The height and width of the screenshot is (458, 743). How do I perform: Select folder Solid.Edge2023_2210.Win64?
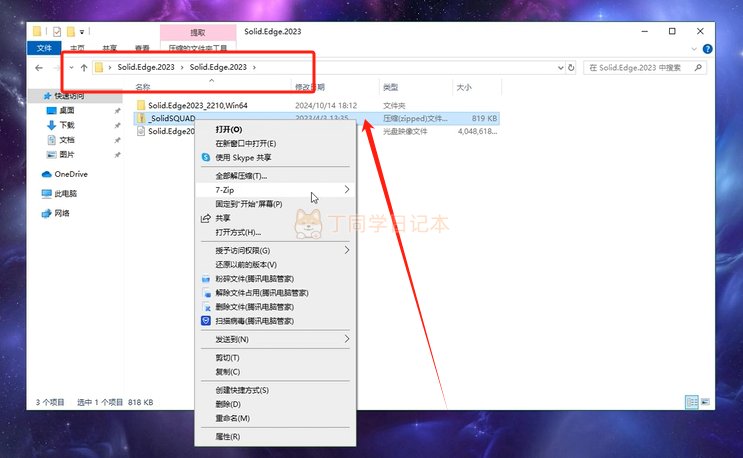[198, 105]
